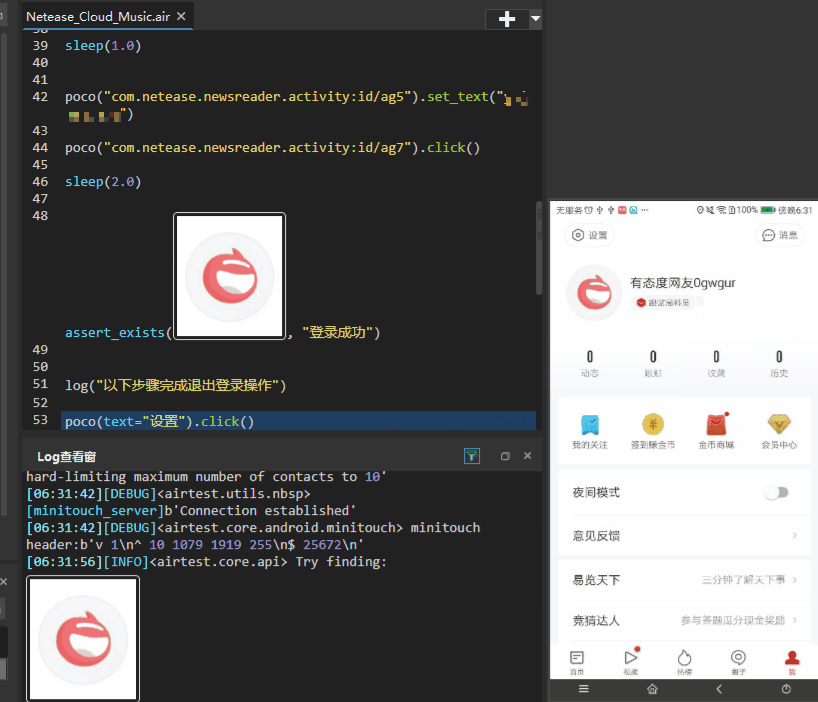Tap the 跟贴局科员 badge
The image size is (818, 702).
point(666,302)
